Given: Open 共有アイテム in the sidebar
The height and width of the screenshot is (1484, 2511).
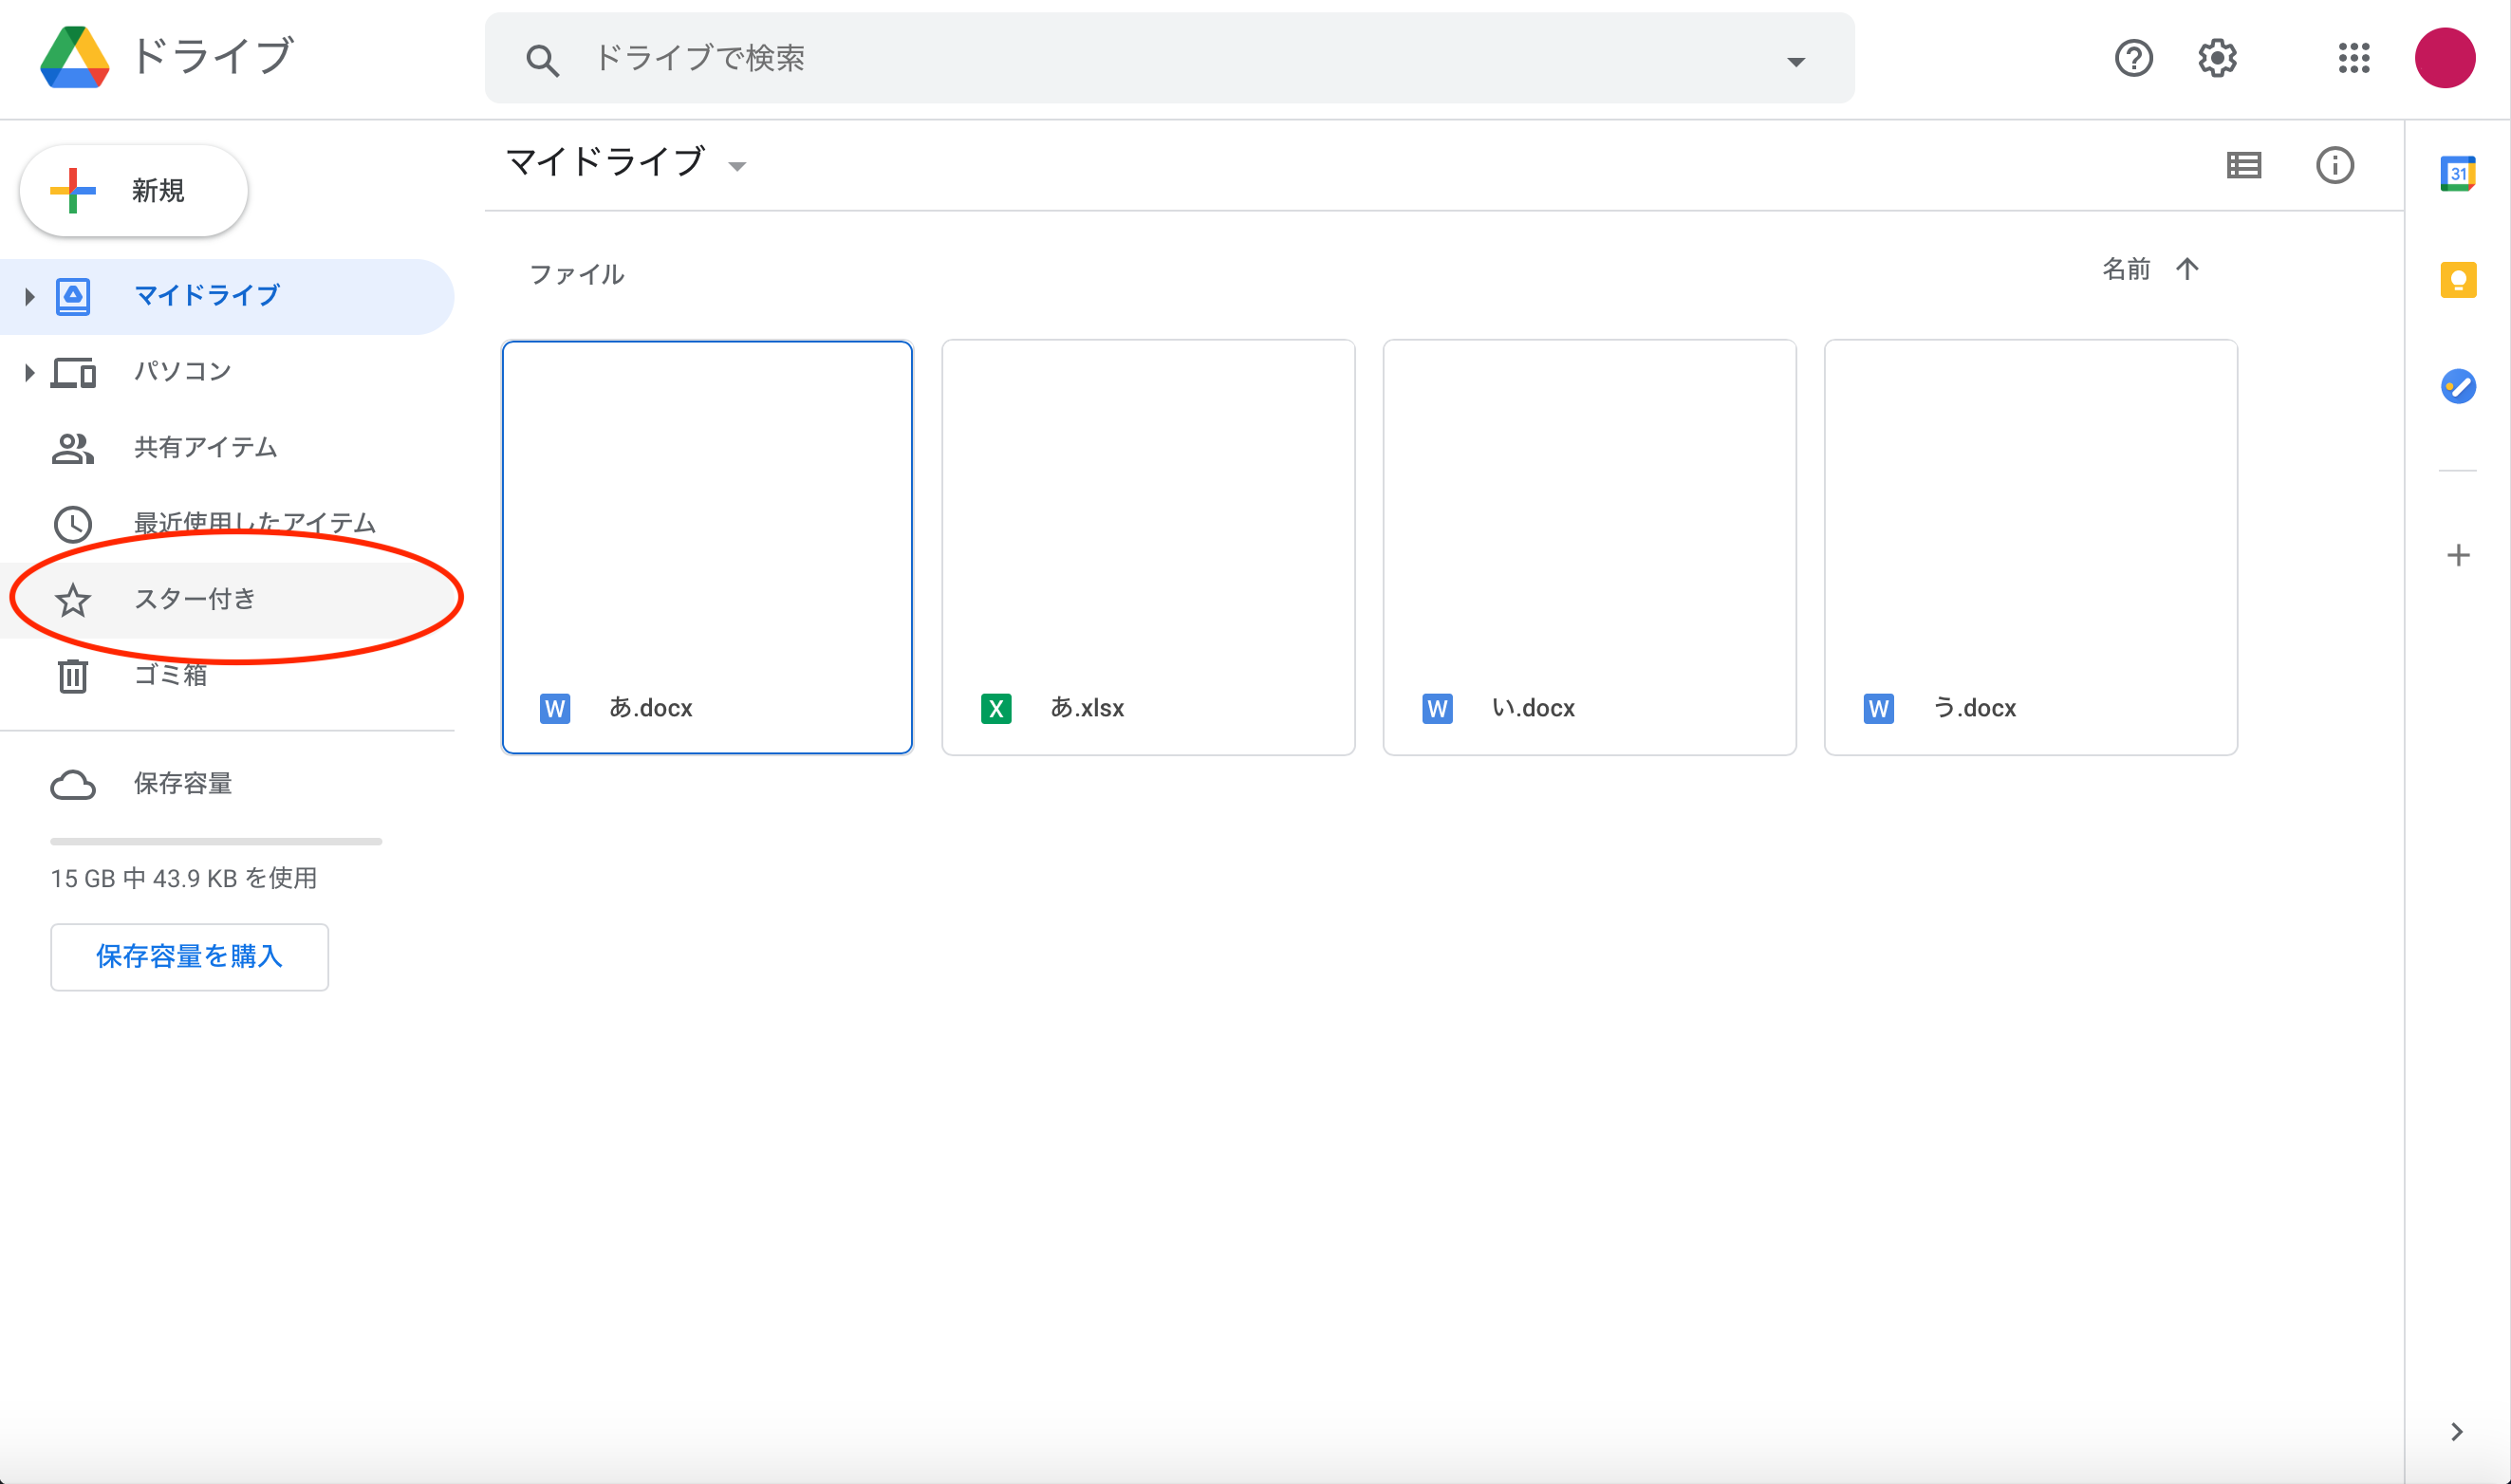Looking at the screenshot, I should point(227,448).
